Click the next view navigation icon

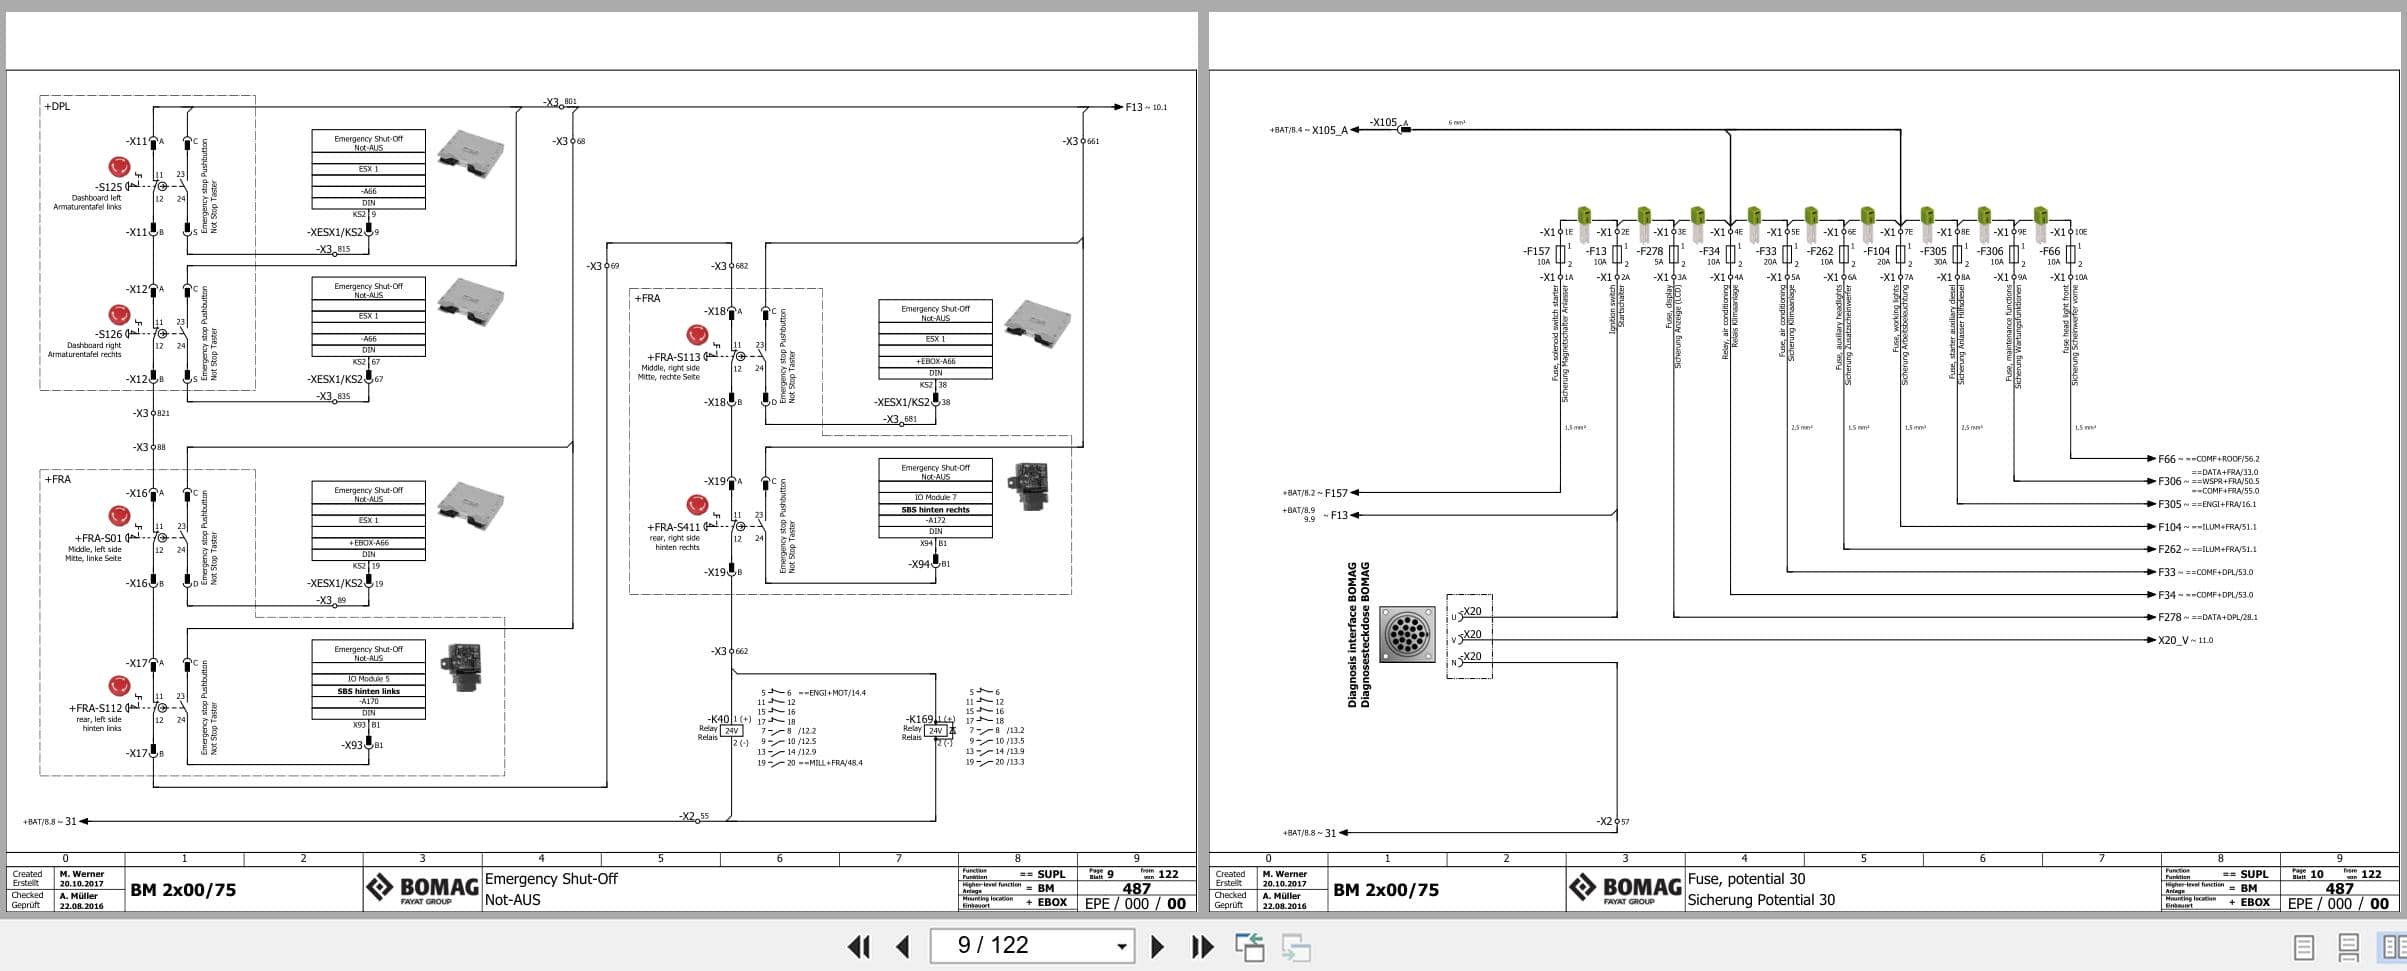coord(1293,946)
